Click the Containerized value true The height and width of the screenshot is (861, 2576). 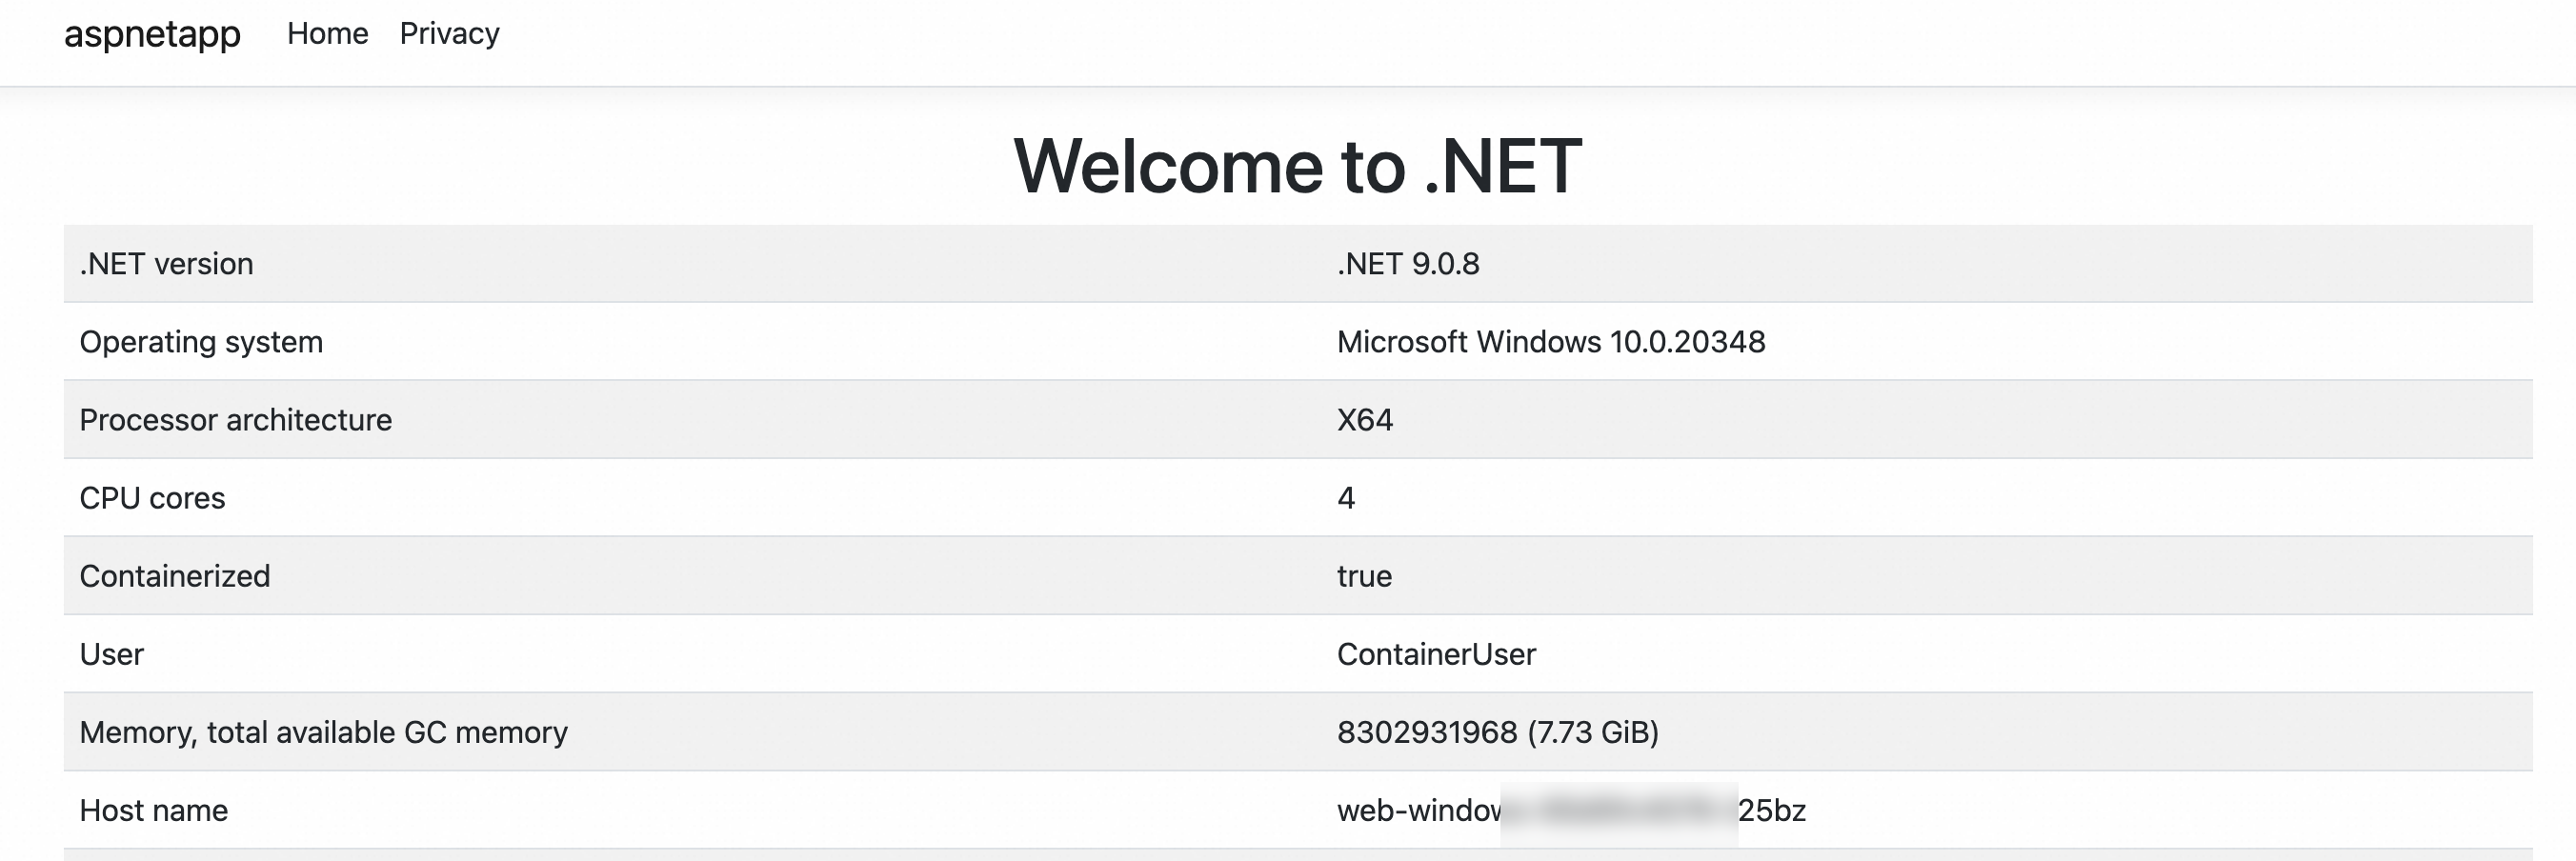coord(1364,576)
